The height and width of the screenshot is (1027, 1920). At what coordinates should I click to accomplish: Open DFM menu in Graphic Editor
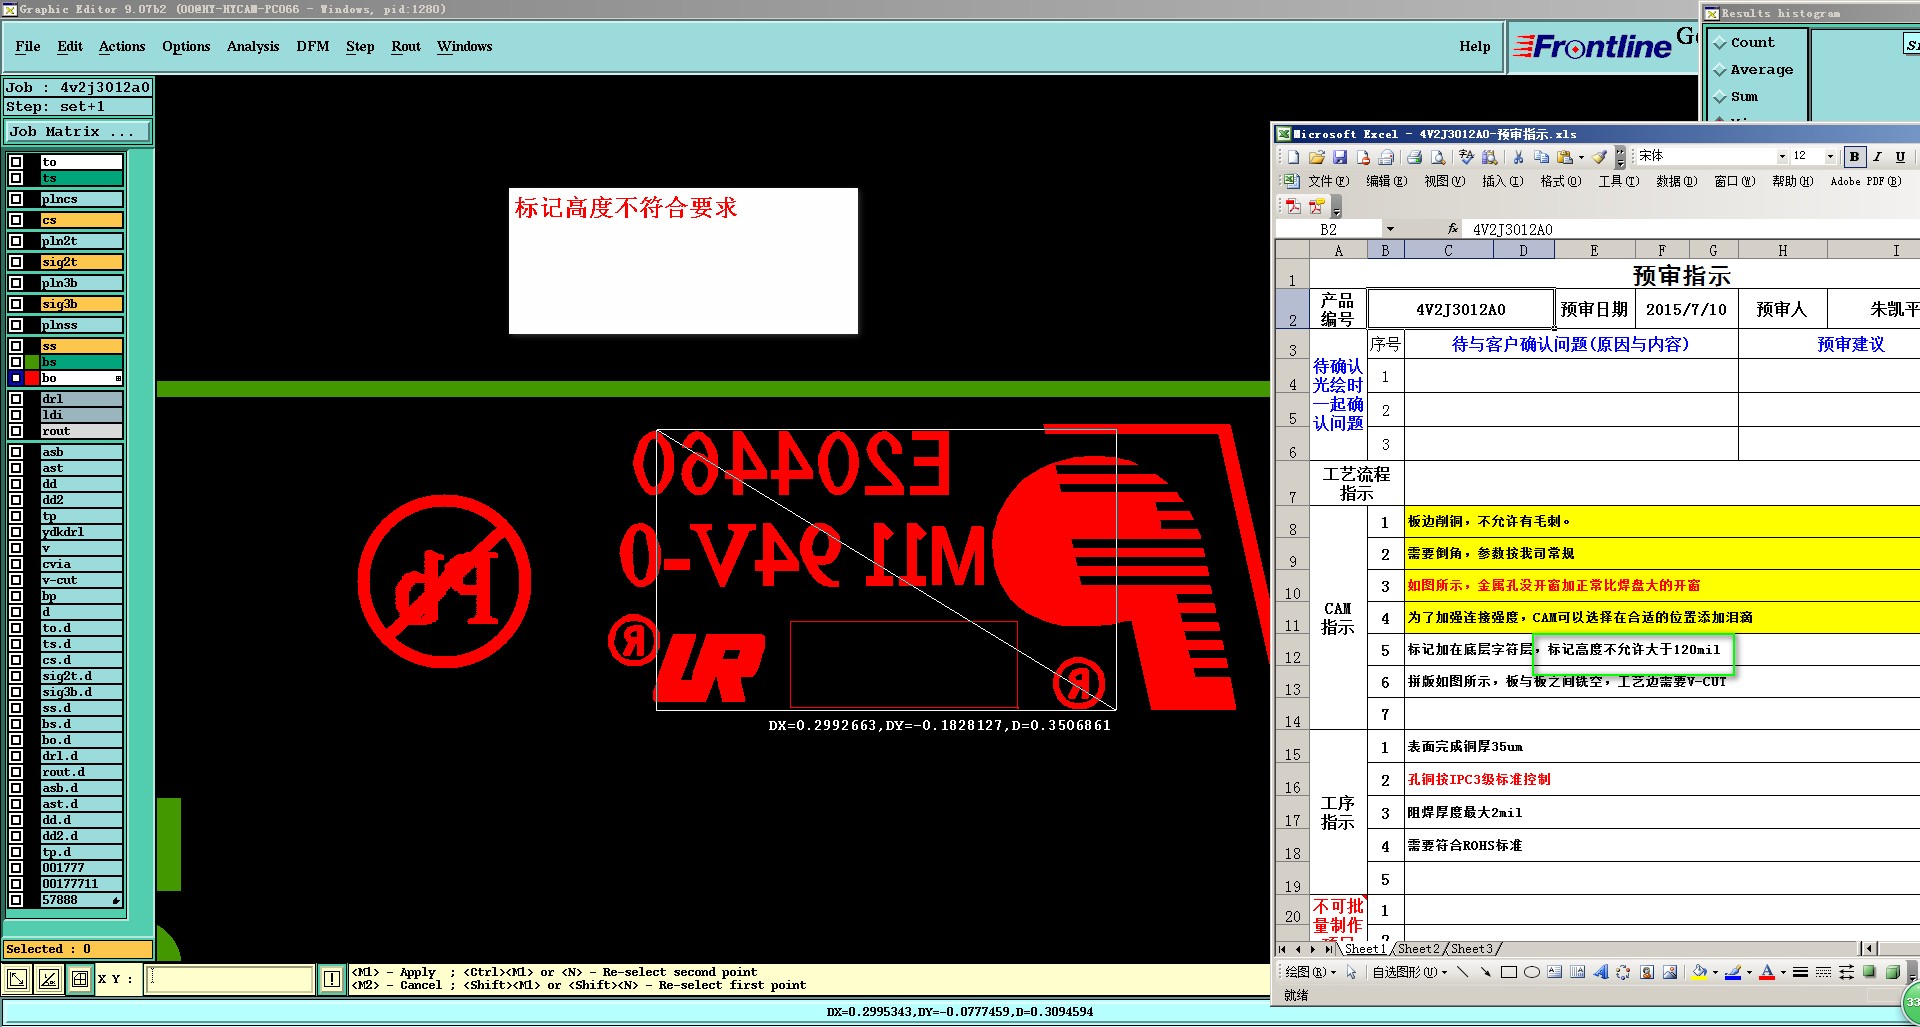click(313, 46)
